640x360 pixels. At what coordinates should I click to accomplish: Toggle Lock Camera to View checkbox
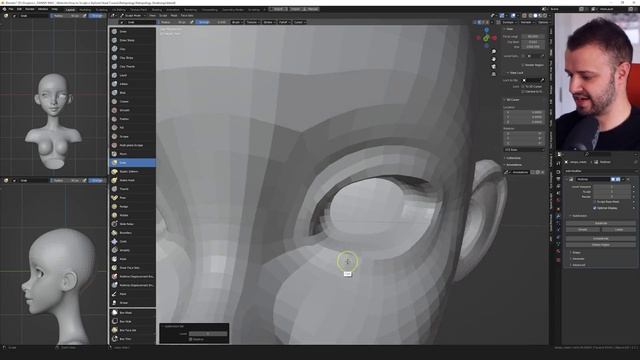(523, 91)
